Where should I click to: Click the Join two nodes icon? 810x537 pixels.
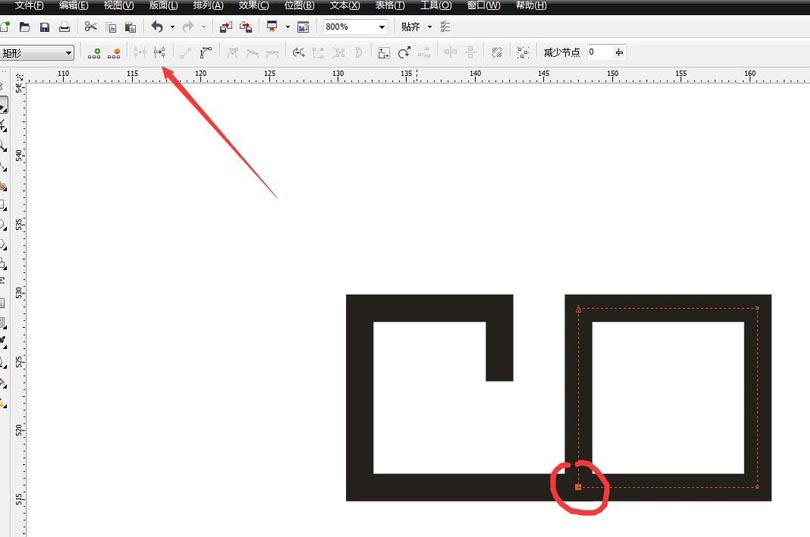pyautogui.click(x=139, y=52)
